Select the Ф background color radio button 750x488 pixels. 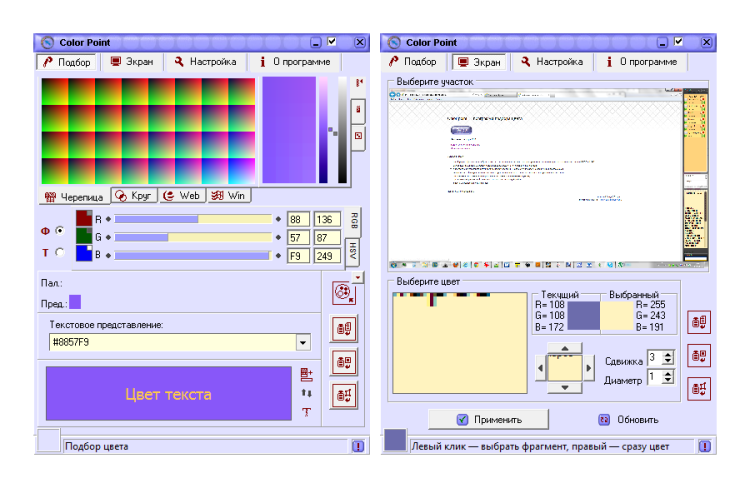60,231
